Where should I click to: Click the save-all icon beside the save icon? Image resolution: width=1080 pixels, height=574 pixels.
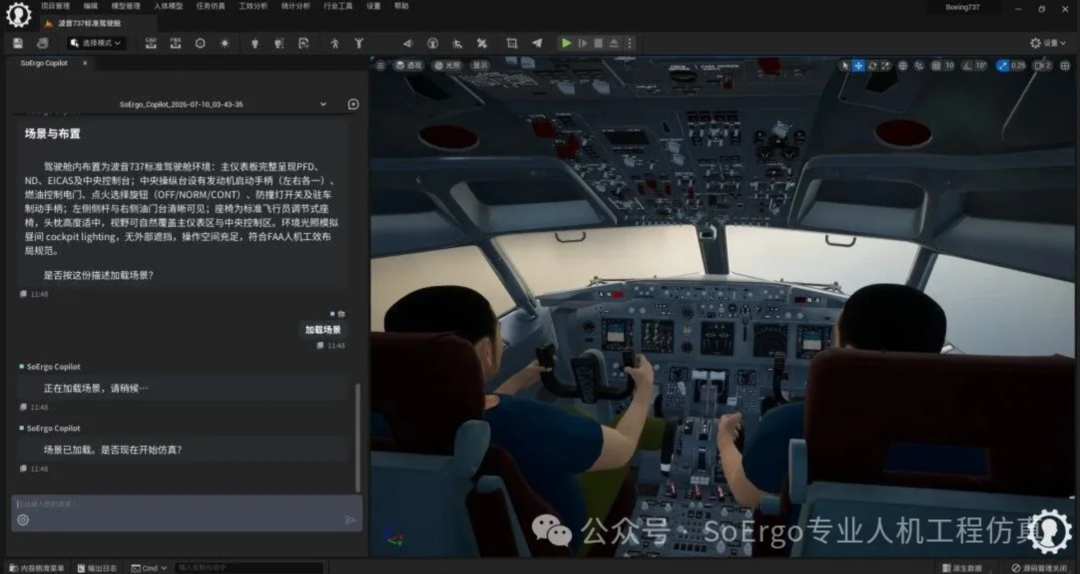[x=43, y=43]
